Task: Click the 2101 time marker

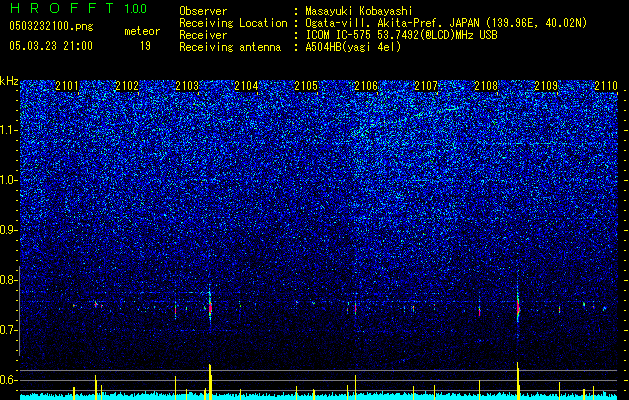Action: pyautogui.click(x=67, y=86)
